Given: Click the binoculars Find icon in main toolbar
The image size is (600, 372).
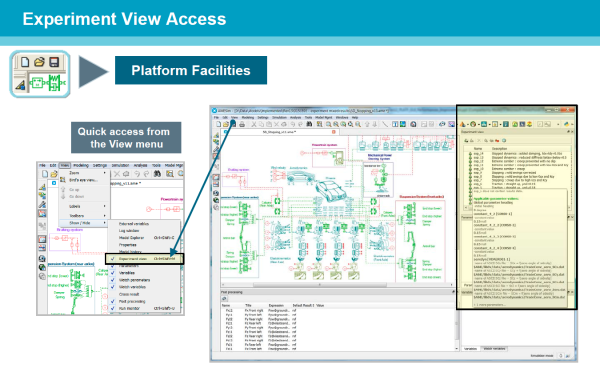Looking at the screenshot, I should click(309, 124).
